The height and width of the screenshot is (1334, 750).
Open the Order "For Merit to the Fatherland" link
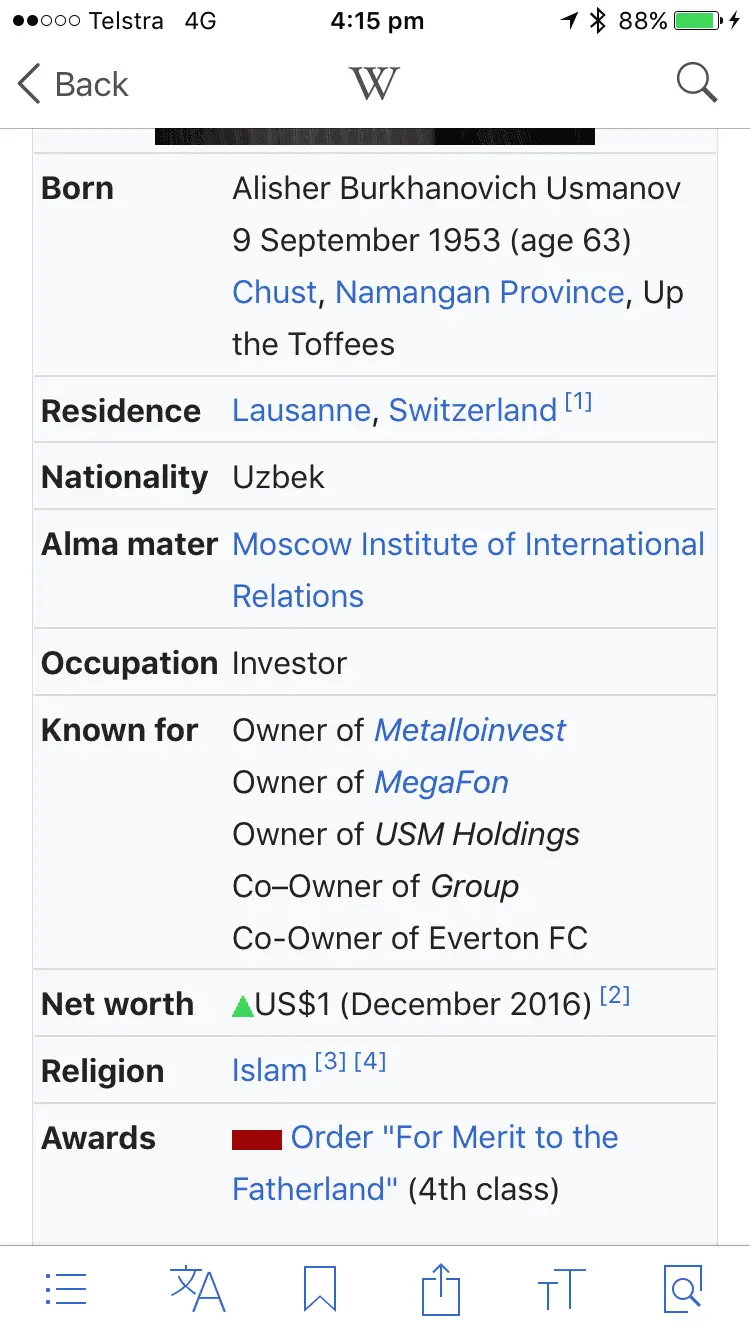click(x=454, y=1138)
